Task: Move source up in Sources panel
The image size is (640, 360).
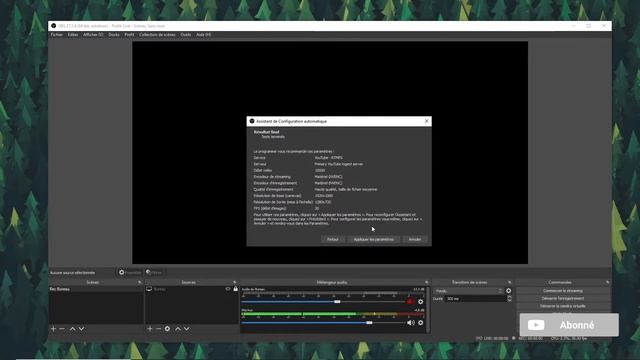Action: coord(178,329)
